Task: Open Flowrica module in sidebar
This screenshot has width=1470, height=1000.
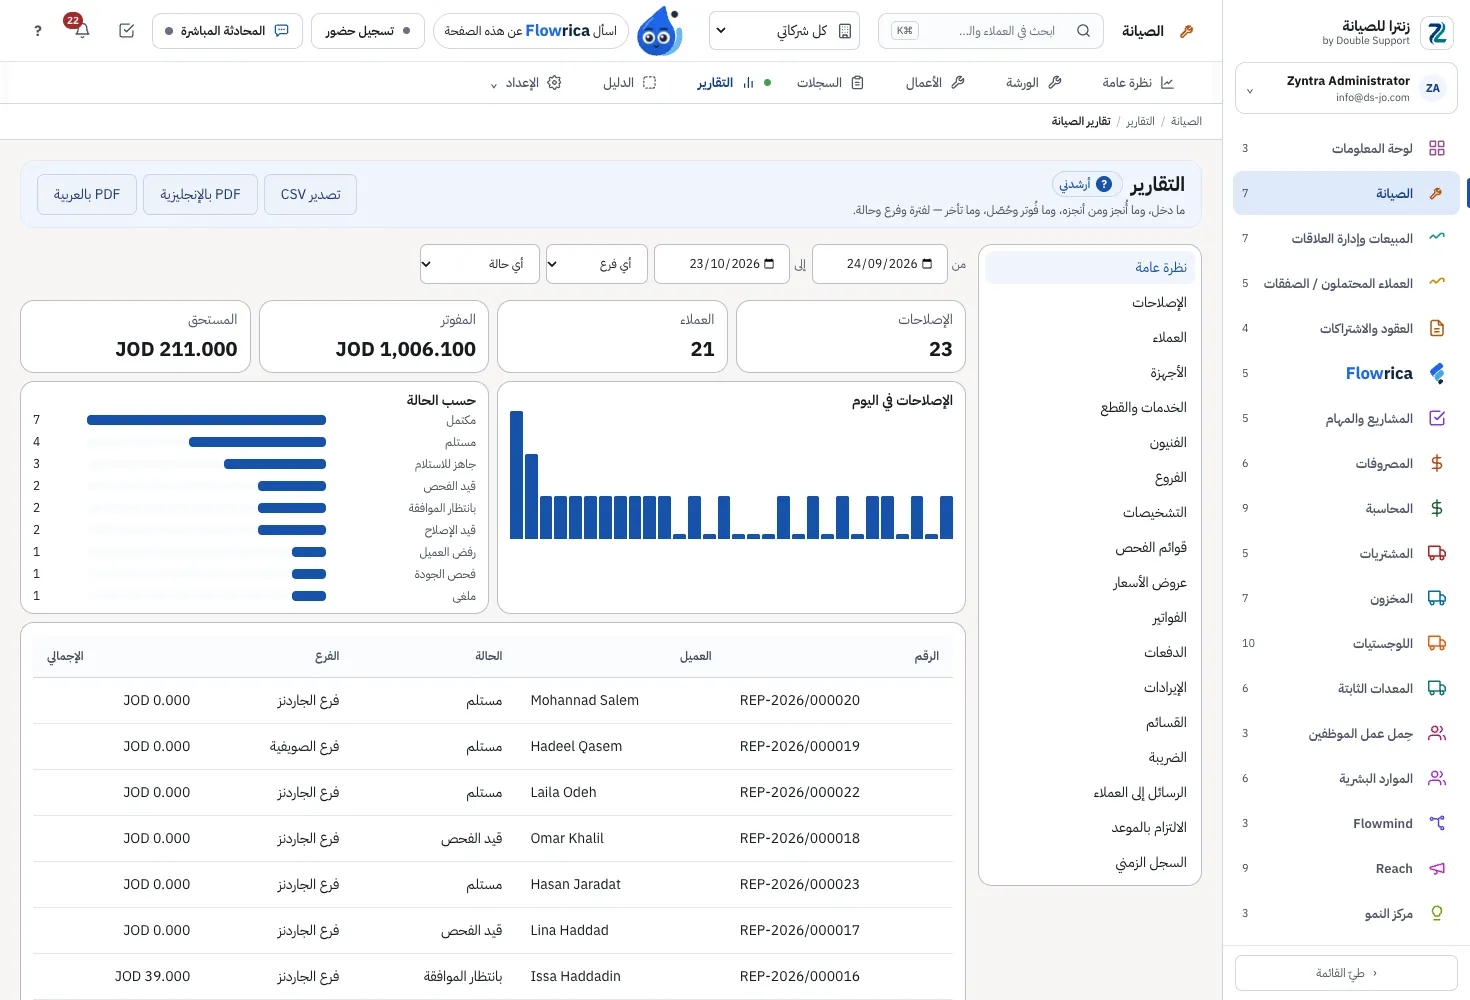Action: click(1346, 373)
